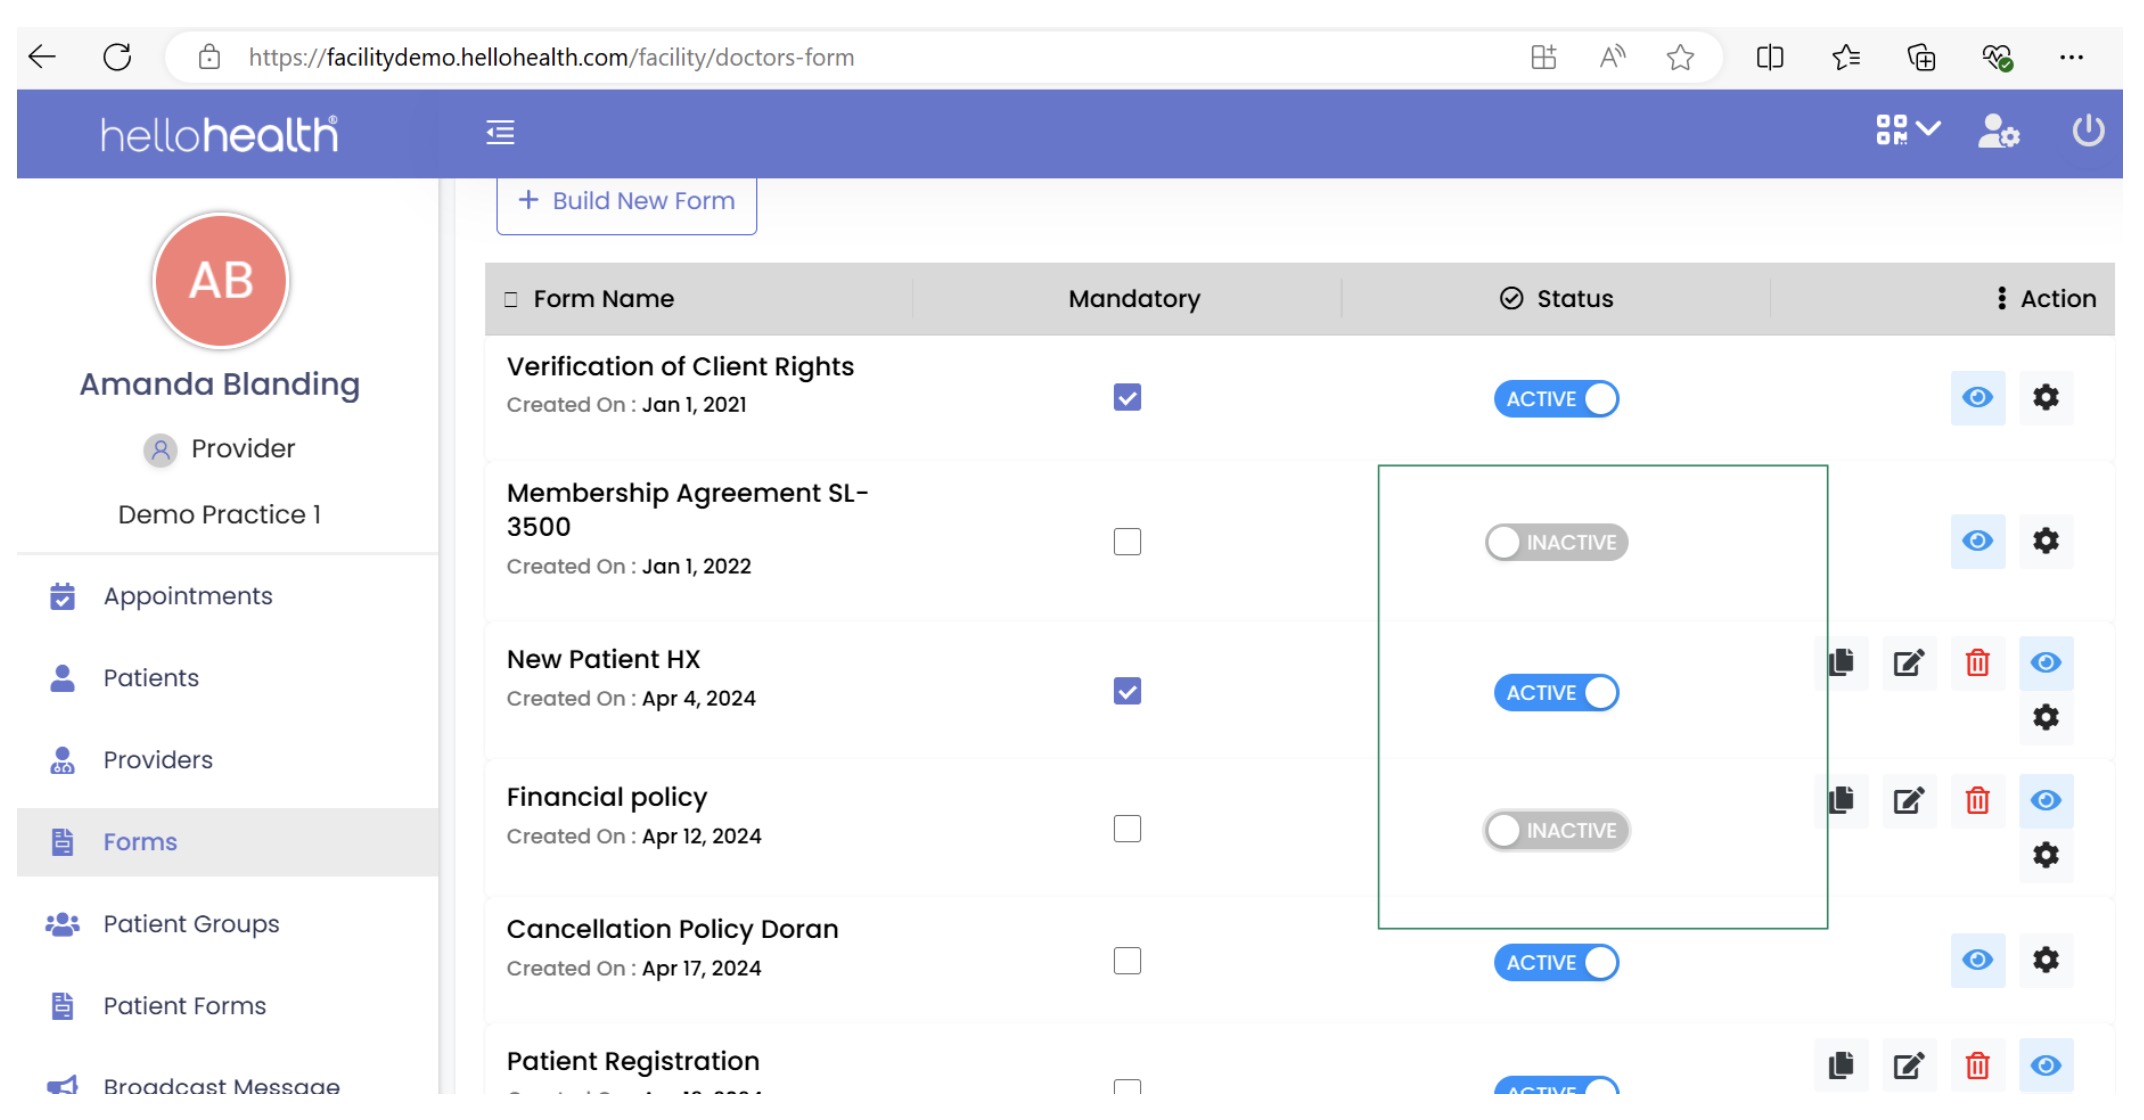Check mandatory box for Cancellation Policy Doran
The image size is (2144, 1120).
click(1127, 961)
